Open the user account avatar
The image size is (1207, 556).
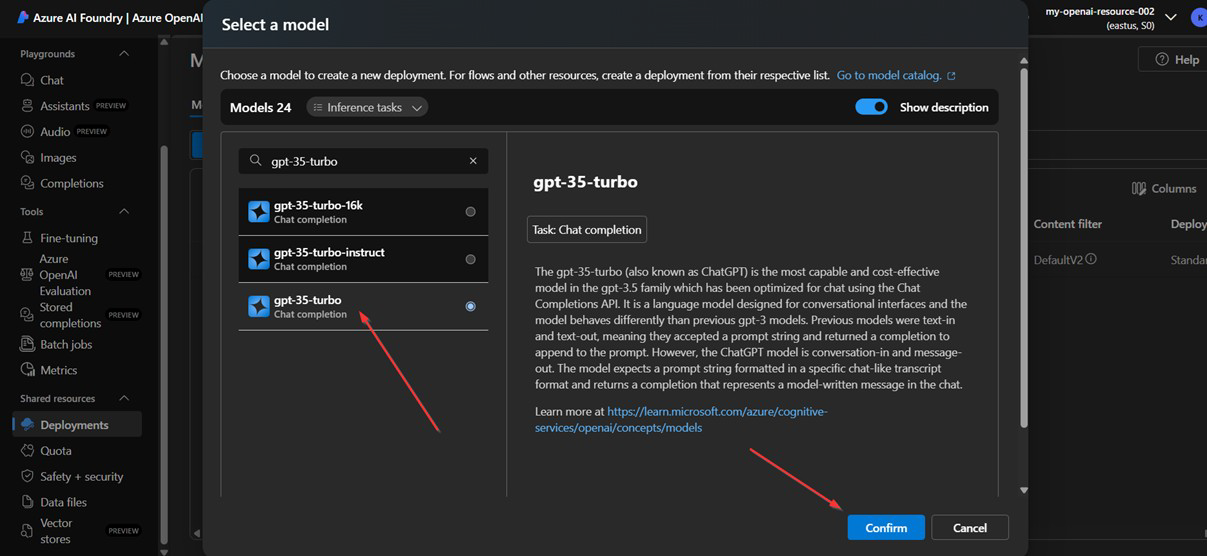click(1198, 18)
